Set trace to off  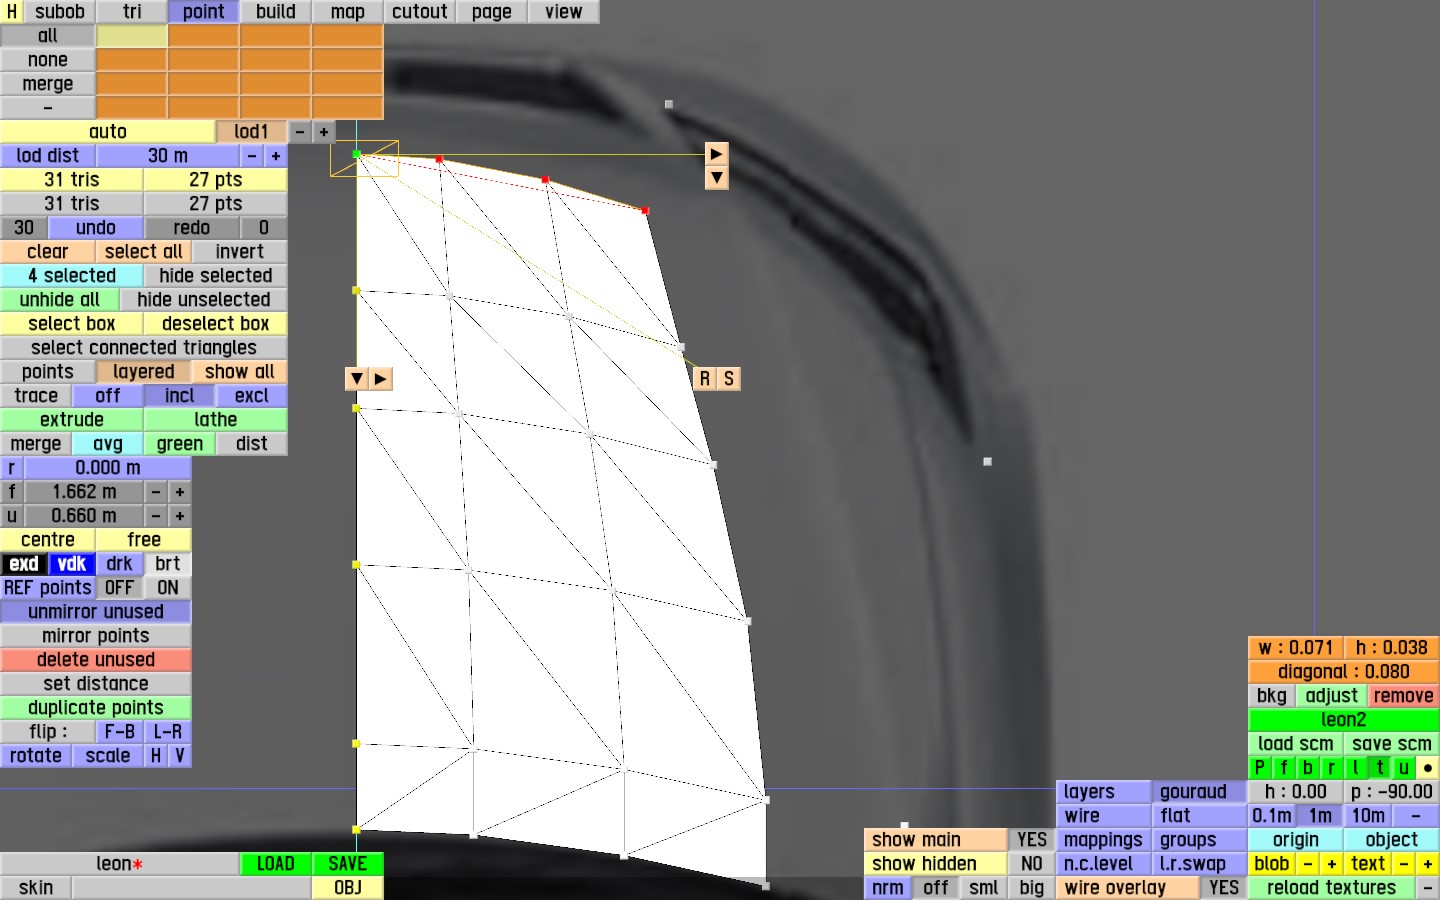[108, 396]
